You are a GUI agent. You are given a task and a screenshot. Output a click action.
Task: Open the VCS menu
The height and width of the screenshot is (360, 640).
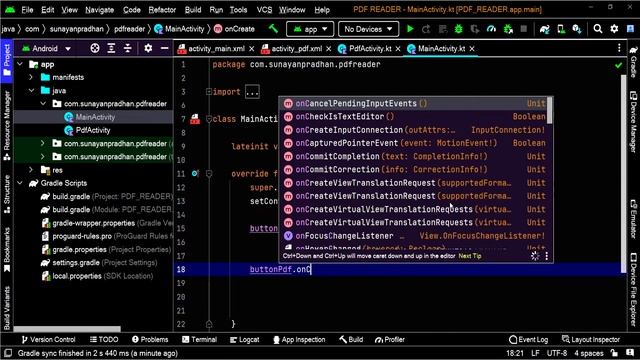coord(264,10)
